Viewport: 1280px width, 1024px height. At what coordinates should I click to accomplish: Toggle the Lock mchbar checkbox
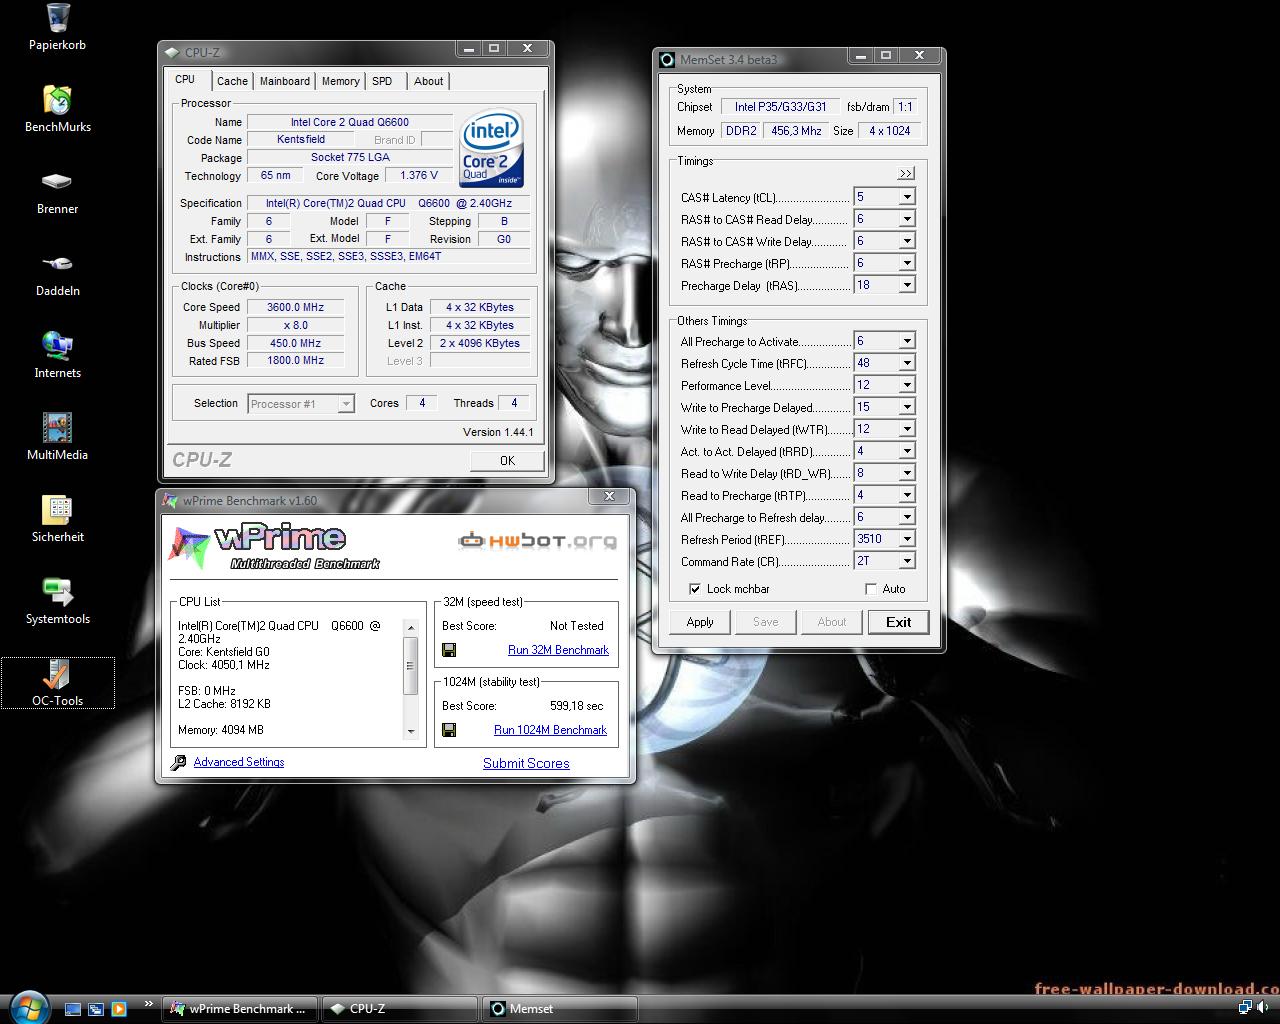[x=695, y=589]
